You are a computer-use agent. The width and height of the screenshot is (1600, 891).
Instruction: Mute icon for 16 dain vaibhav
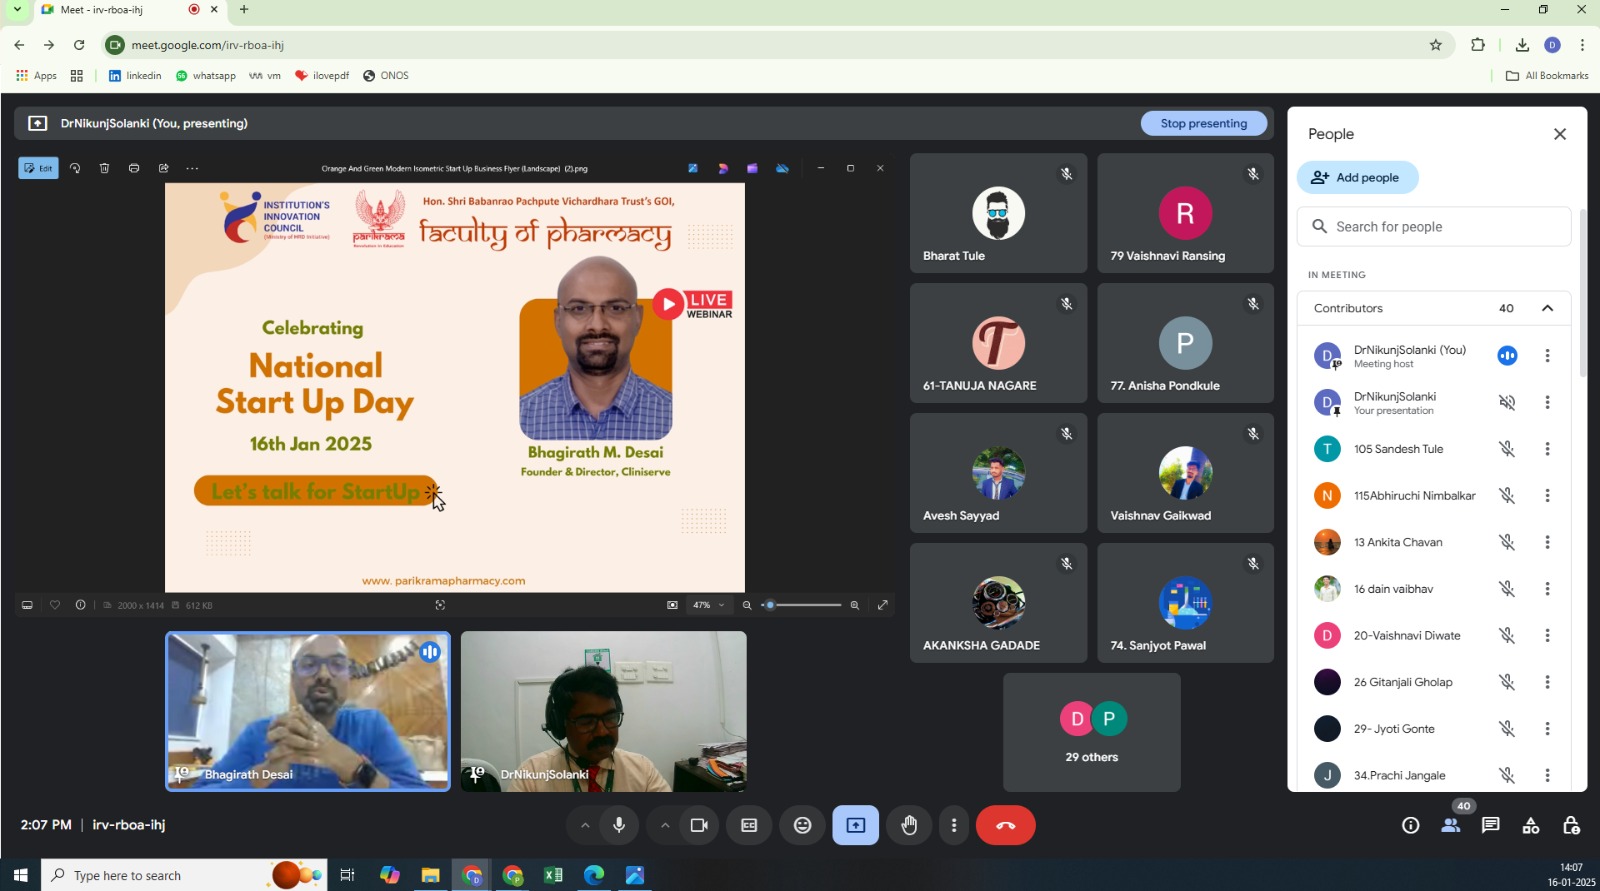(x=1507, y=589)
